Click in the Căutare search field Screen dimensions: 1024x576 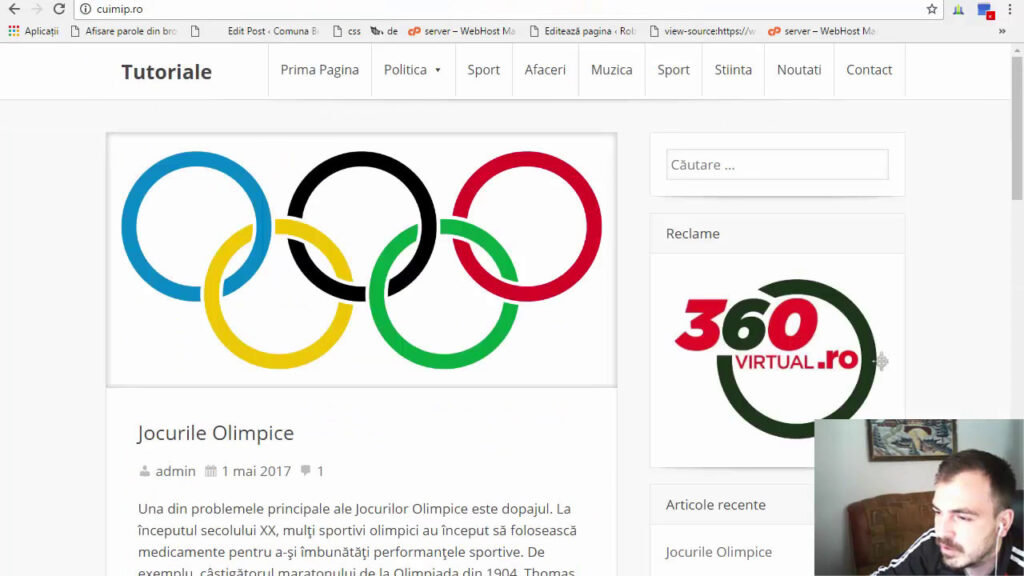click(x=777, y=165)
